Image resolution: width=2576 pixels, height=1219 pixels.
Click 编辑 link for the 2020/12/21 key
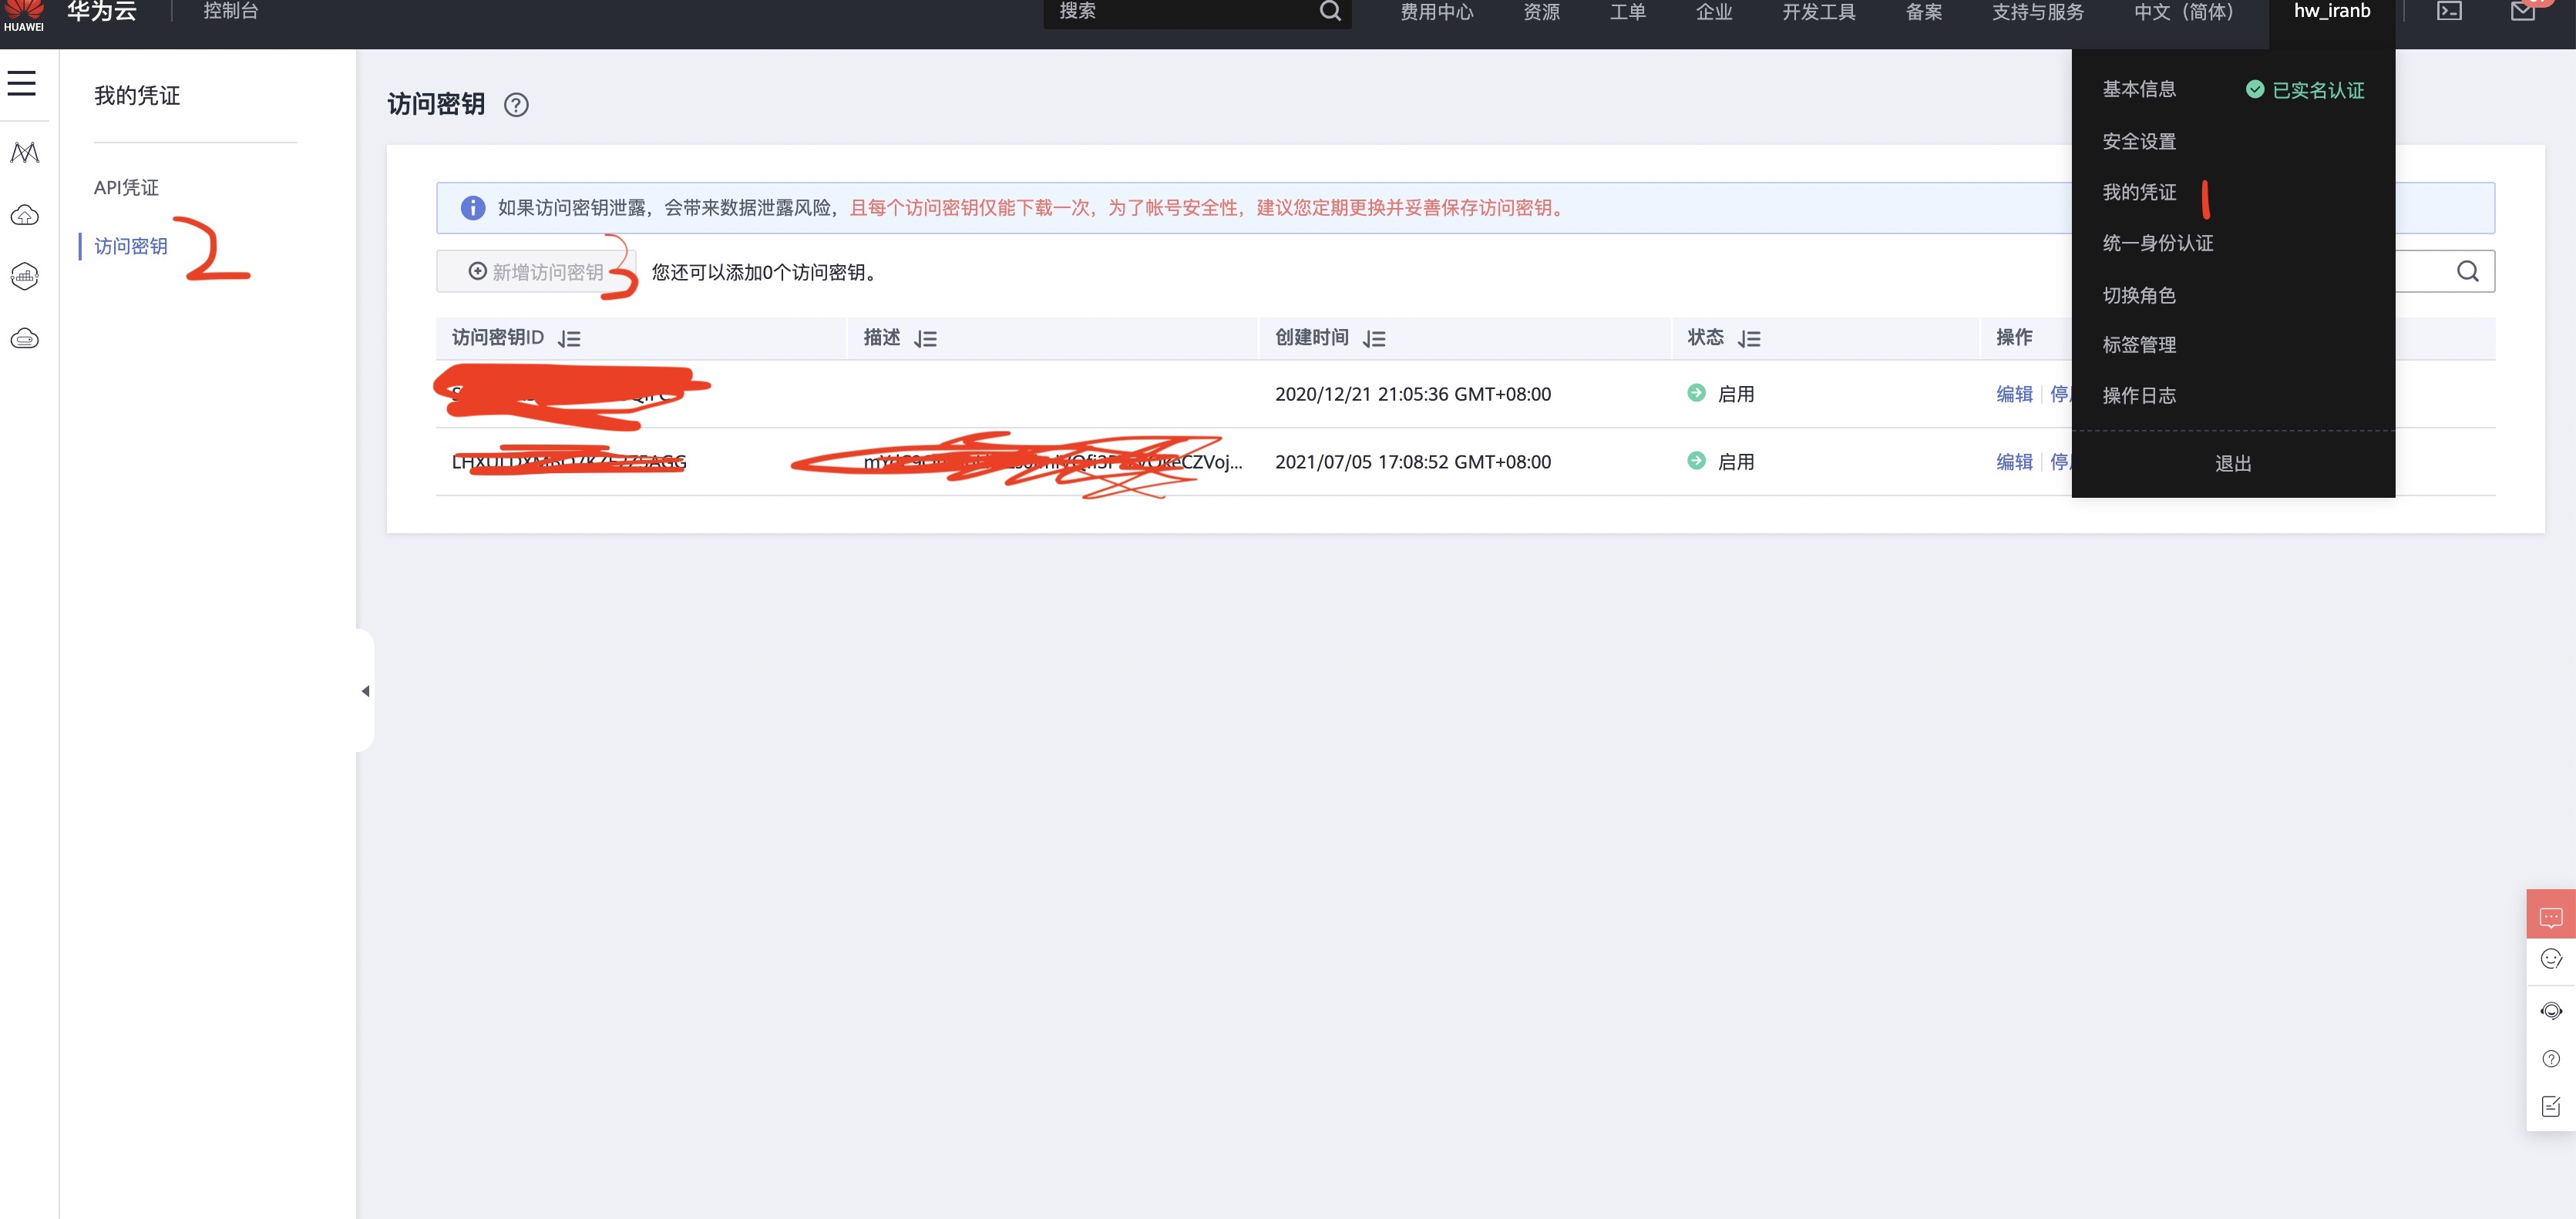2014,394
